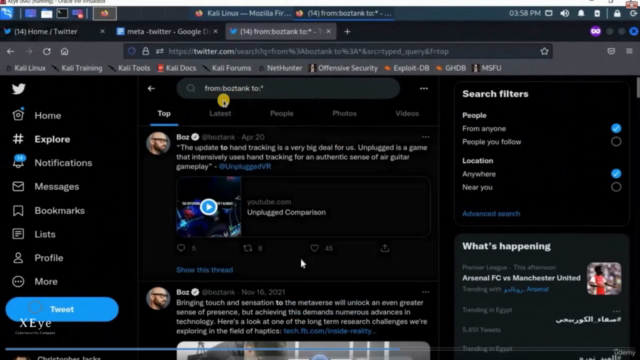Switch to the meta -twitter Google Docs tab

[x=167, y=31]
